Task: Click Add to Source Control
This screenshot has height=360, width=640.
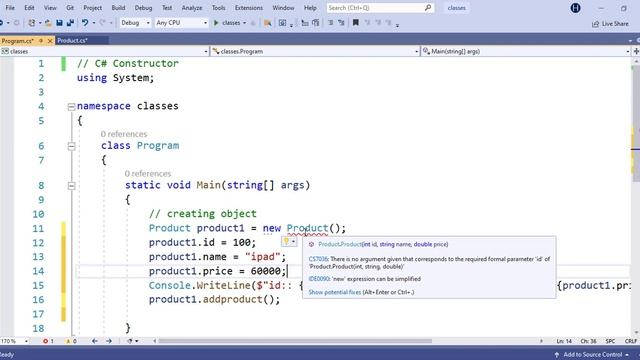Action: coord(593,355)
